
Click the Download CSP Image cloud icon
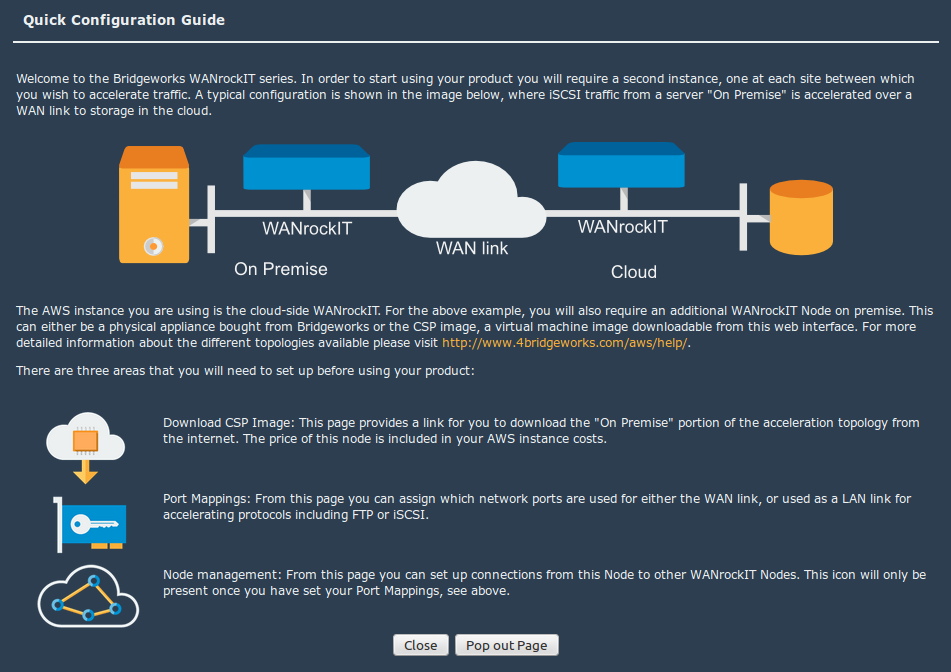click(86, 448)
